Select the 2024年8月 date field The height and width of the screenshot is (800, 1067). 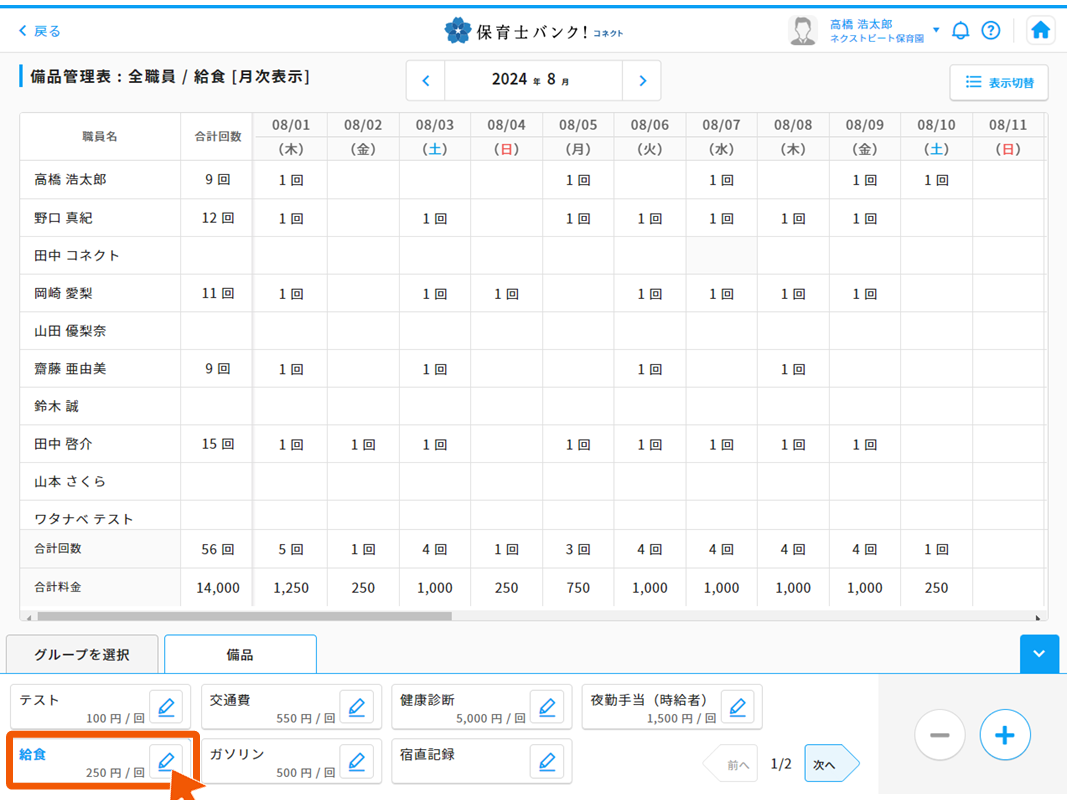pyautogui.click(x=533, y=82)
